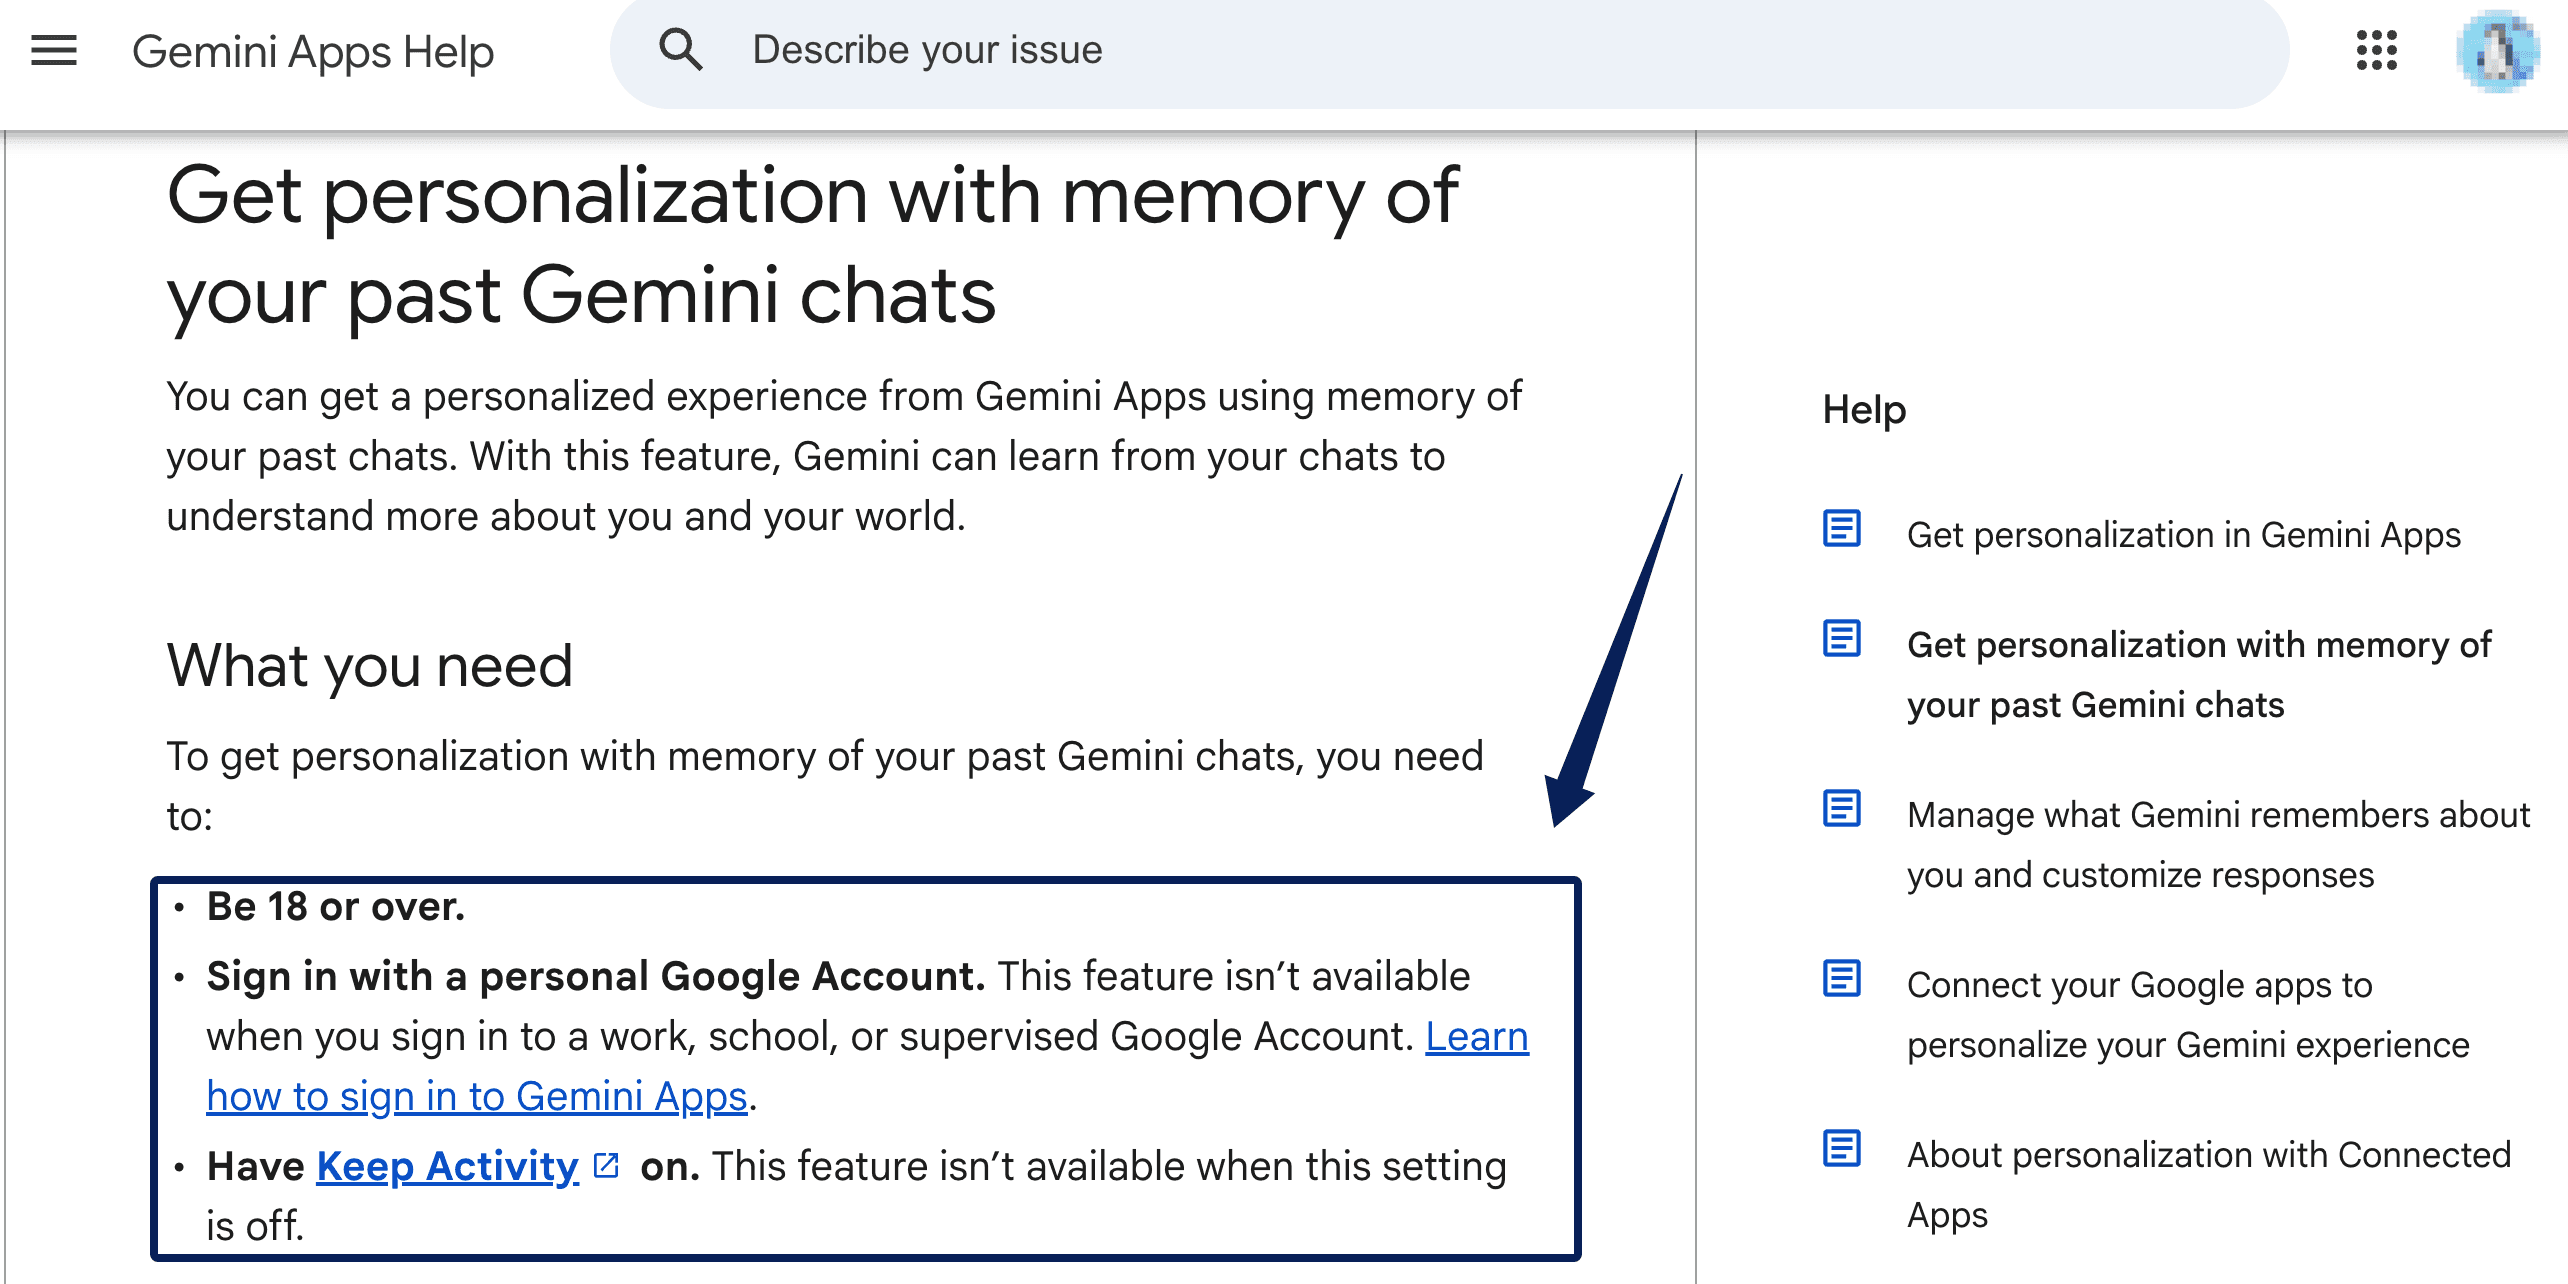Viewport: 2568px width, 1284px height.
Task: Open Get personalization in Gemini Apps article
Action: [2184, 535]
